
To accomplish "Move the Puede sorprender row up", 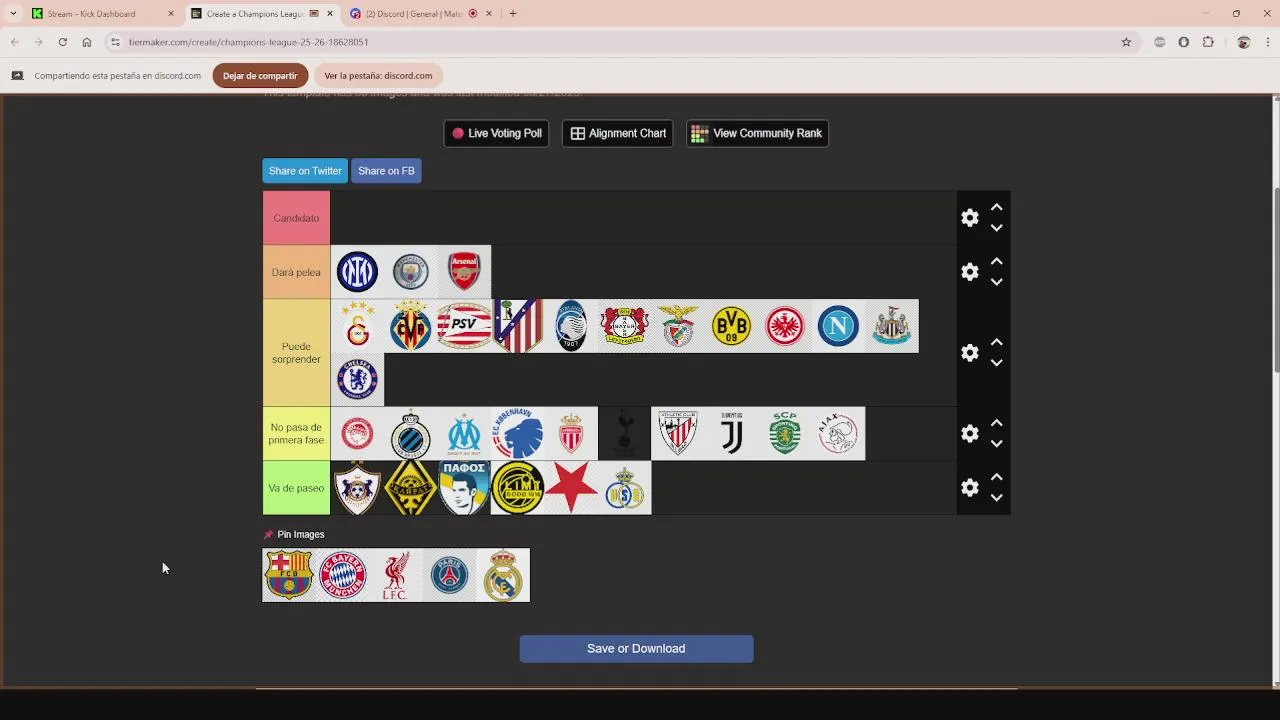I will (x=997, y=343).
